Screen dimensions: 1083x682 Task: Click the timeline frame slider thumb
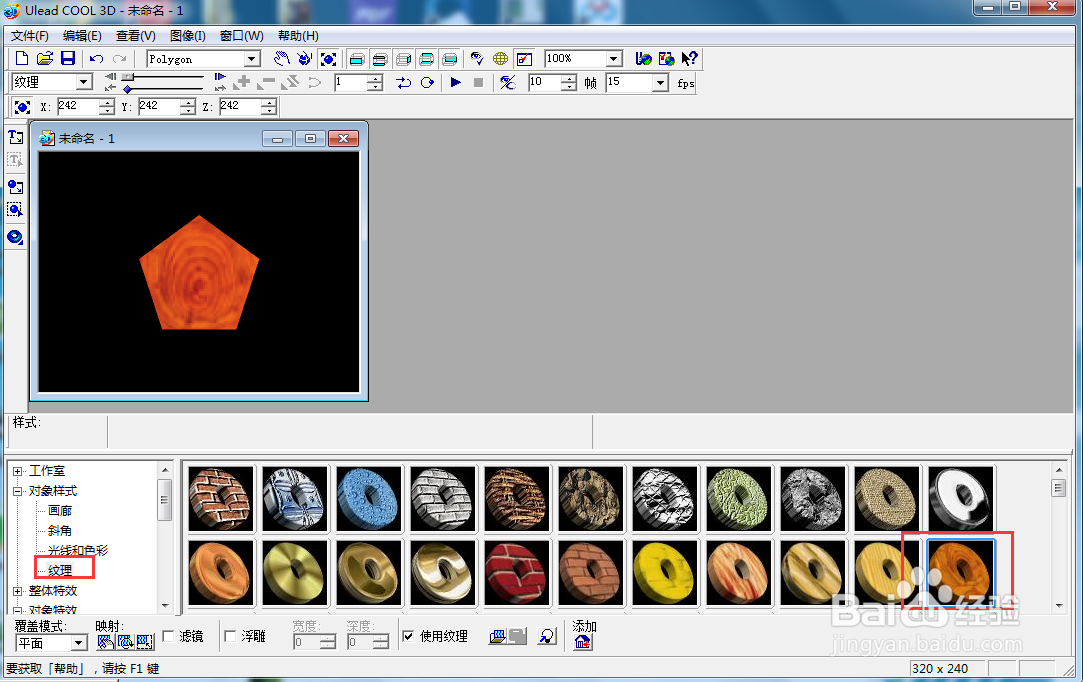[128, 77]
